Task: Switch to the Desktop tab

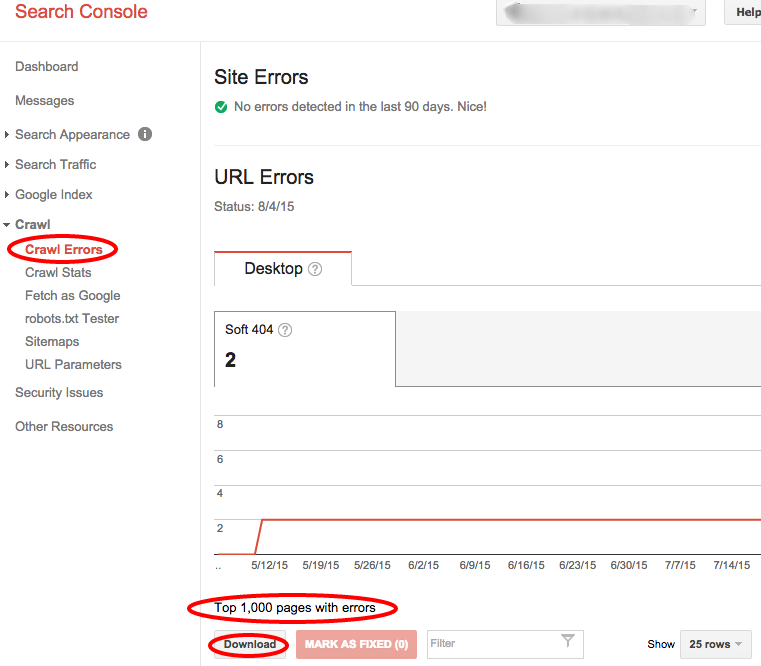Action: point(274,269)
